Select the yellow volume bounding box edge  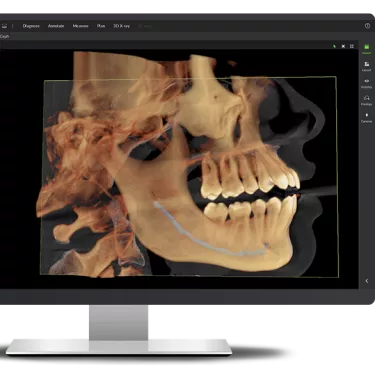(x=190, y=79)
